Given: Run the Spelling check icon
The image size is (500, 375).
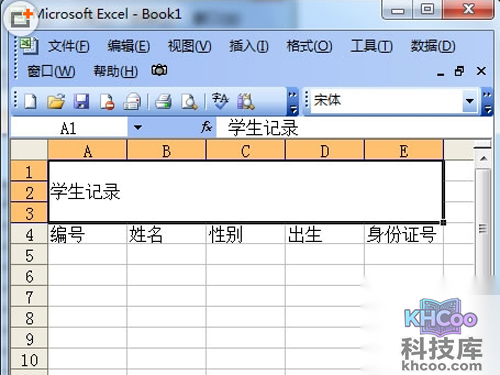Looking at the screenshot, I should [x=220, y=101].
